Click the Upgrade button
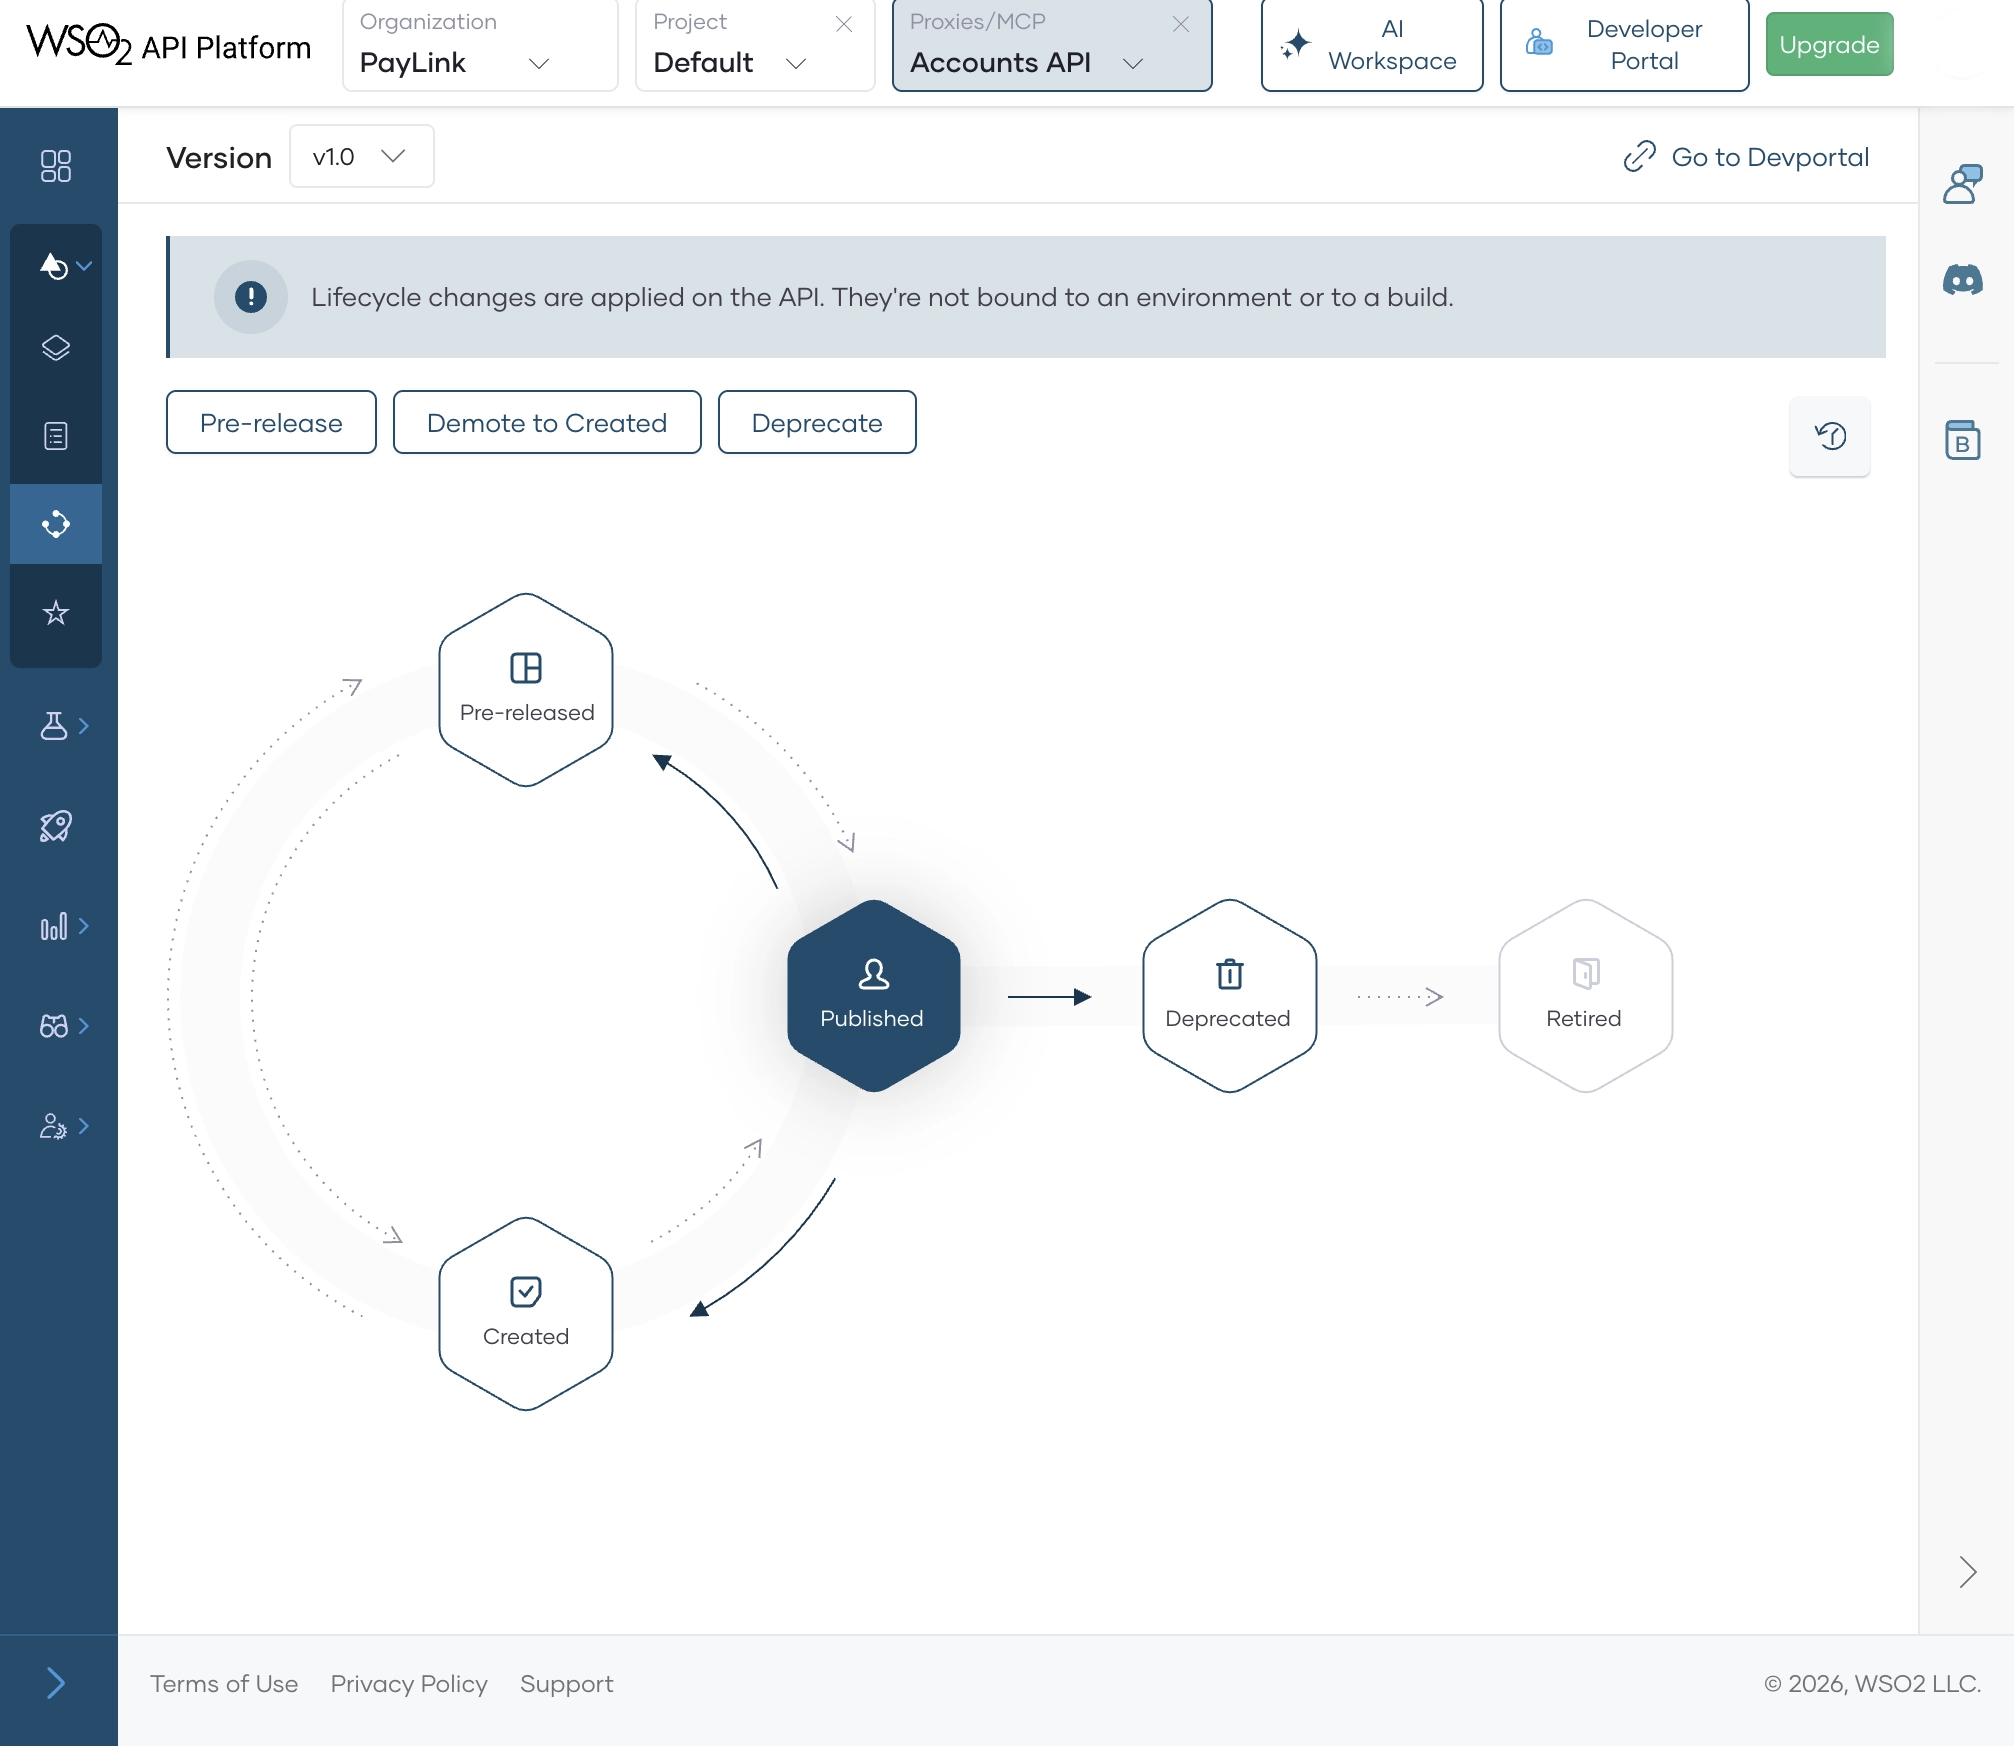 [x=1829, y=44]
